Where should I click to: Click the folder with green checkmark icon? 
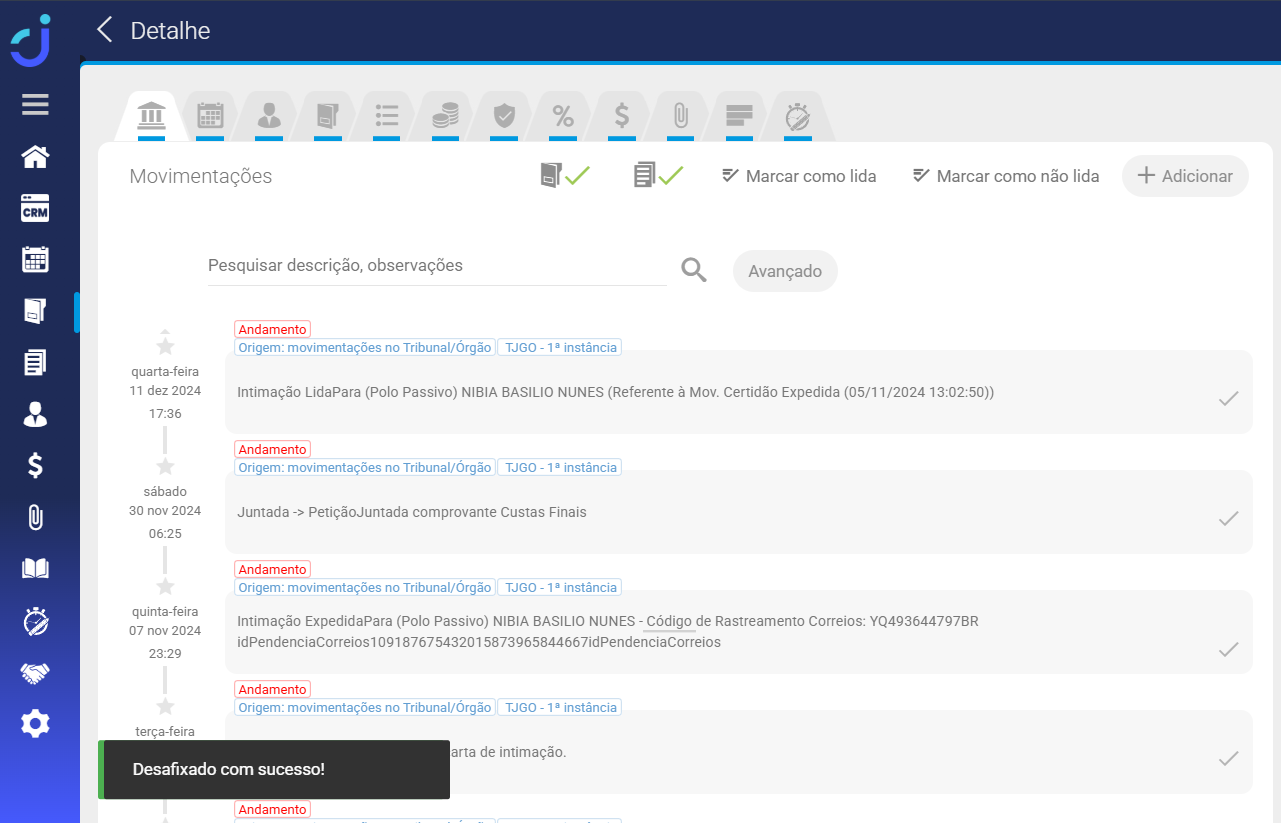pyautogui.click(x=564, y=176)
